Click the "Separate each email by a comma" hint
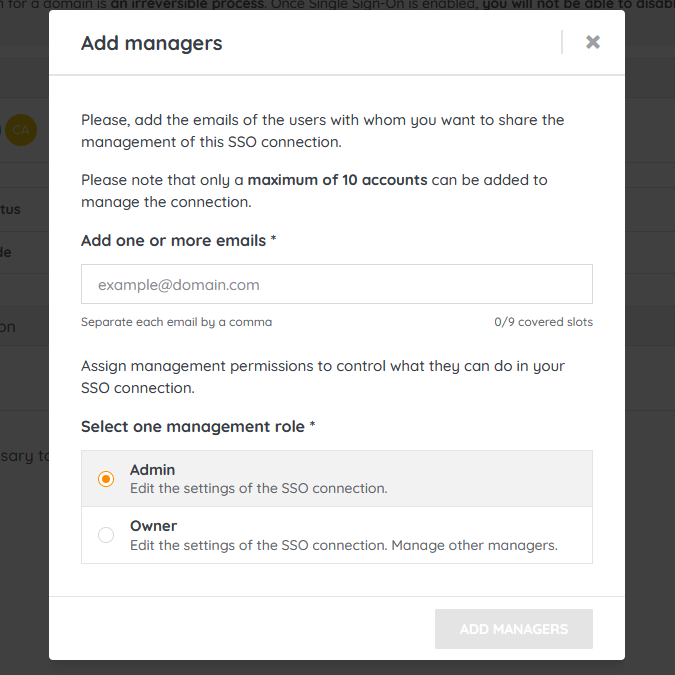This screenshot has width=675, height=675. (x=176, y=322)
